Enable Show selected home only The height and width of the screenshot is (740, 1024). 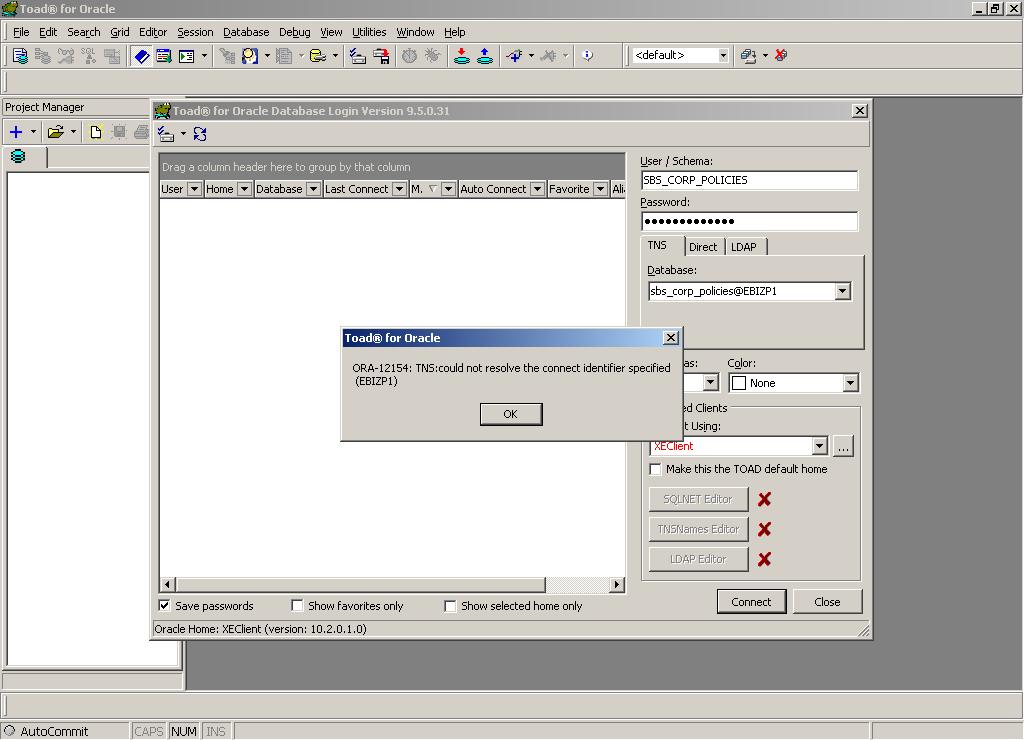click(x=450, y=606)
